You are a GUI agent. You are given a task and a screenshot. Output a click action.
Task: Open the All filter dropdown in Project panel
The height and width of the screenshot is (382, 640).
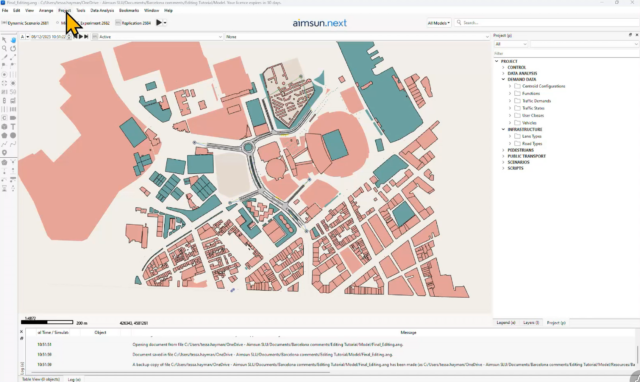pyautogui.click(x=511, y=44)
